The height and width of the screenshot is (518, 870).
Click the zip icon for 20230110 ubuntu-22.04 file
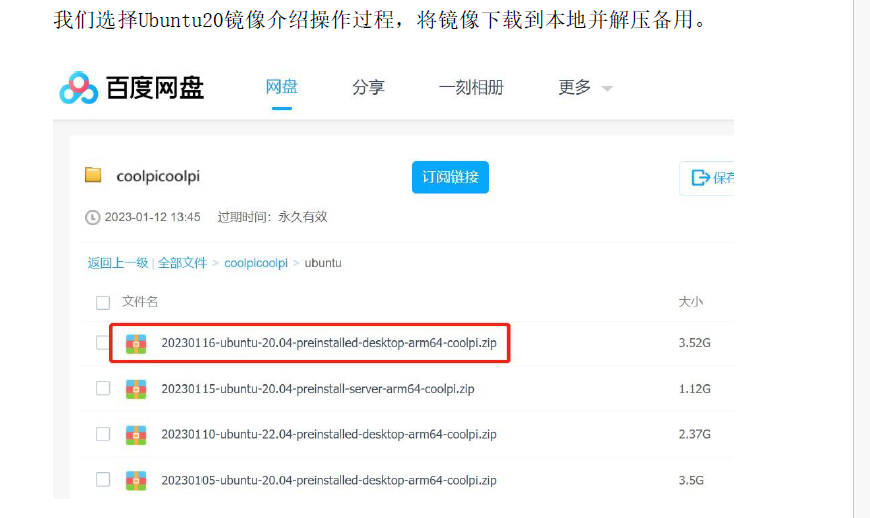(136, 435)
